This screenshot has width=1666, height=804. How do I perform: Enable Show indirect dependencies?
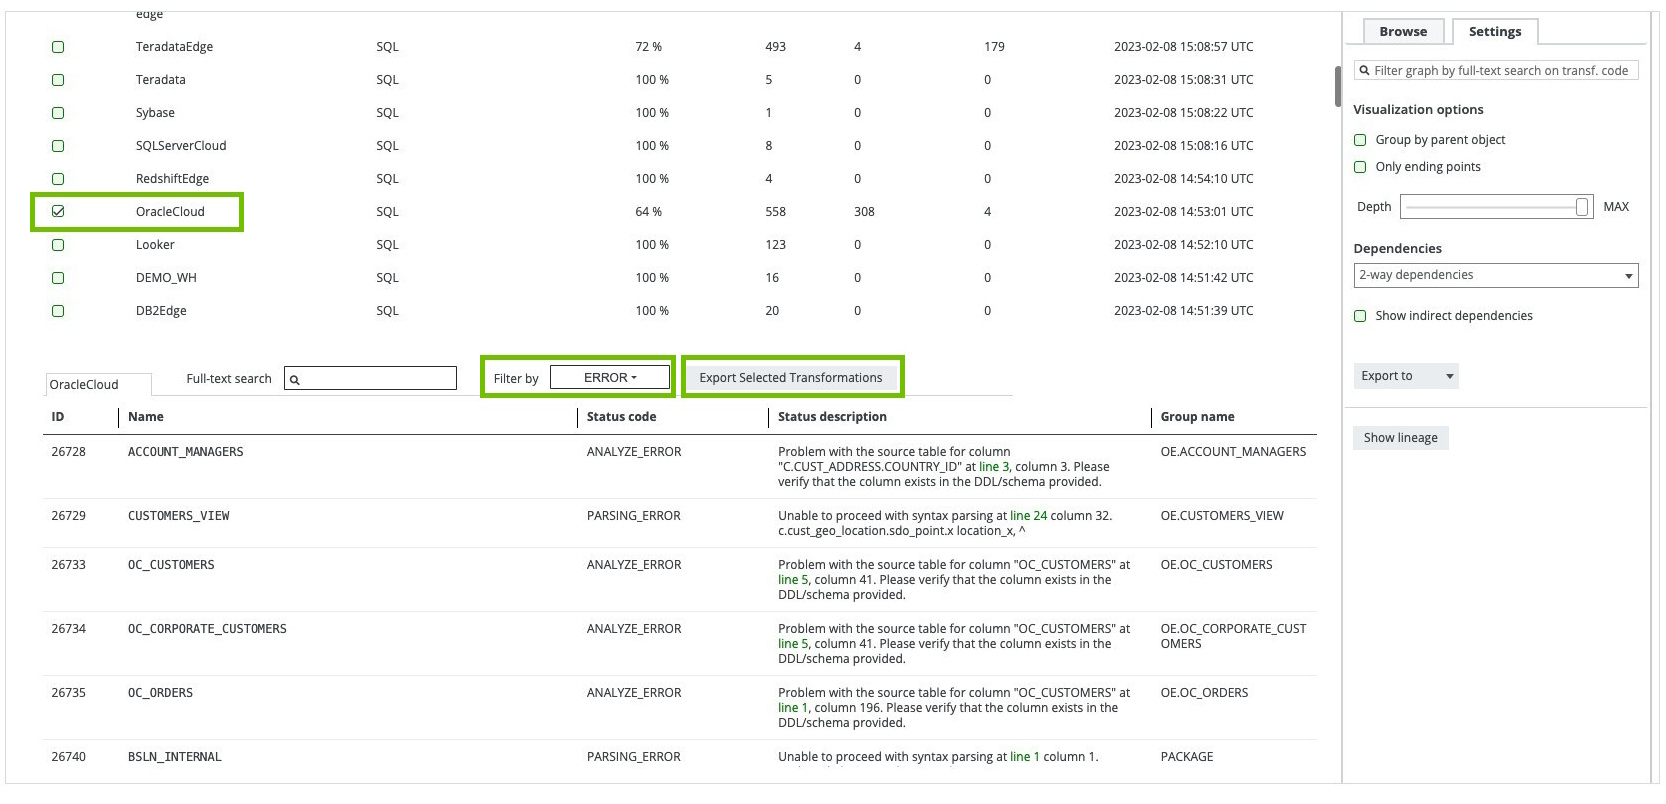1360,316
